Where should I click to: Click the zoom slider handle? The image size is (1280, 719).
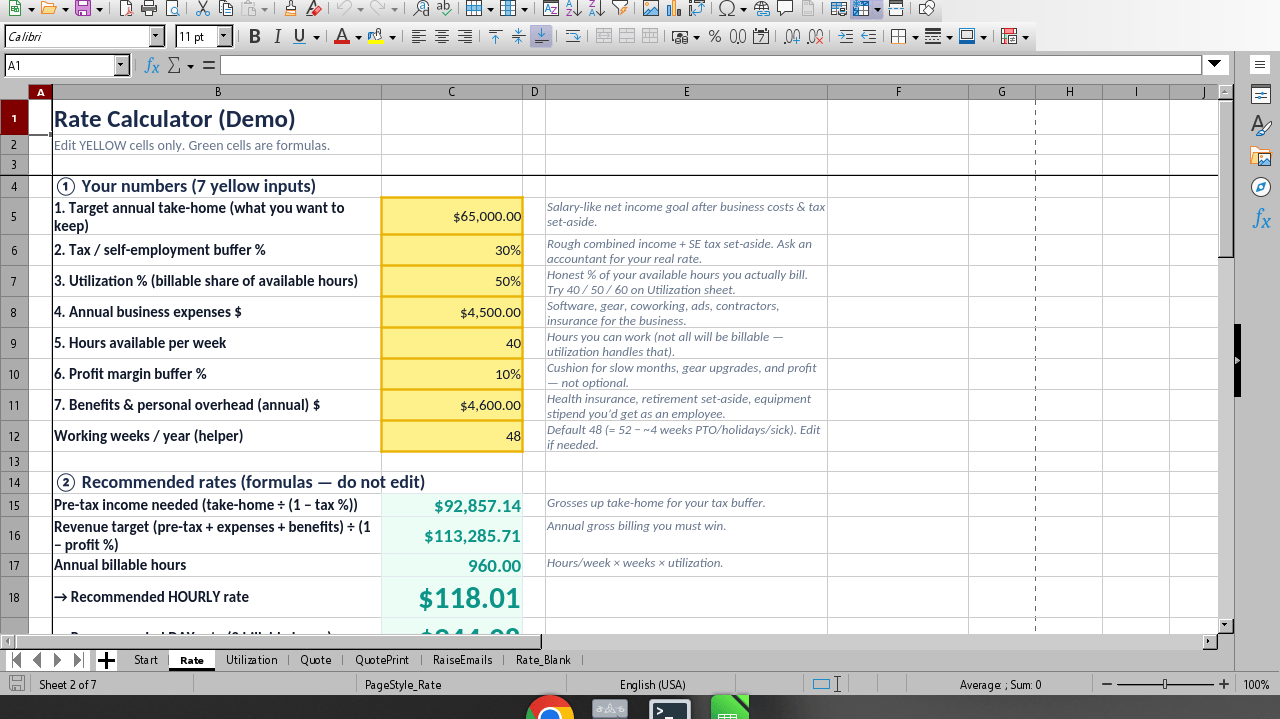click(1165, 685)
